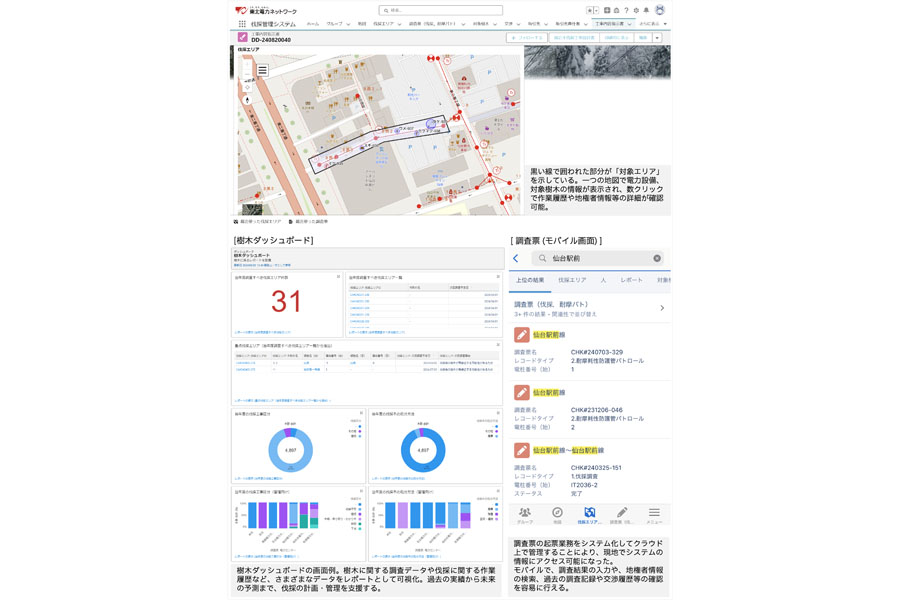Open the 調査票 (伐採、耐摩パト) navigation tab
This screenshot has height=600, width=900.
pos(433,24)
